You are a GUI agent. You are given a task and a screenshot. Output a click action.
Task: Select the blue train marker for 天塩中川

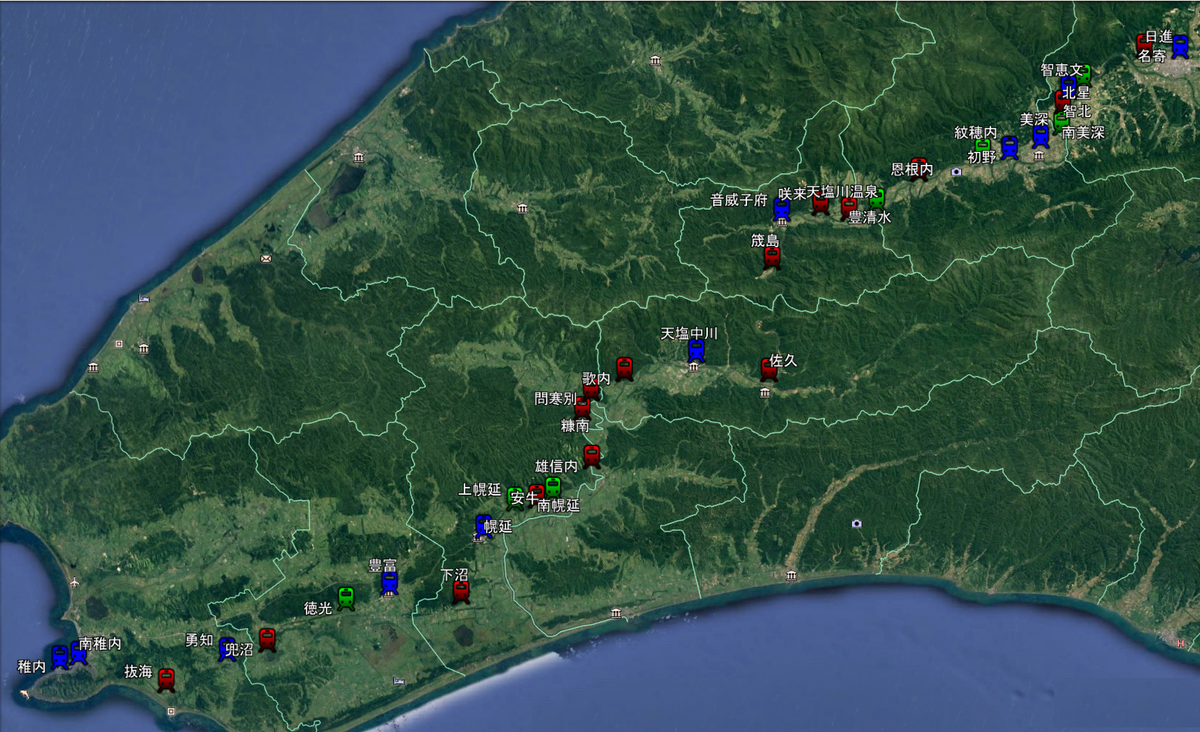[x=696, y=350]
